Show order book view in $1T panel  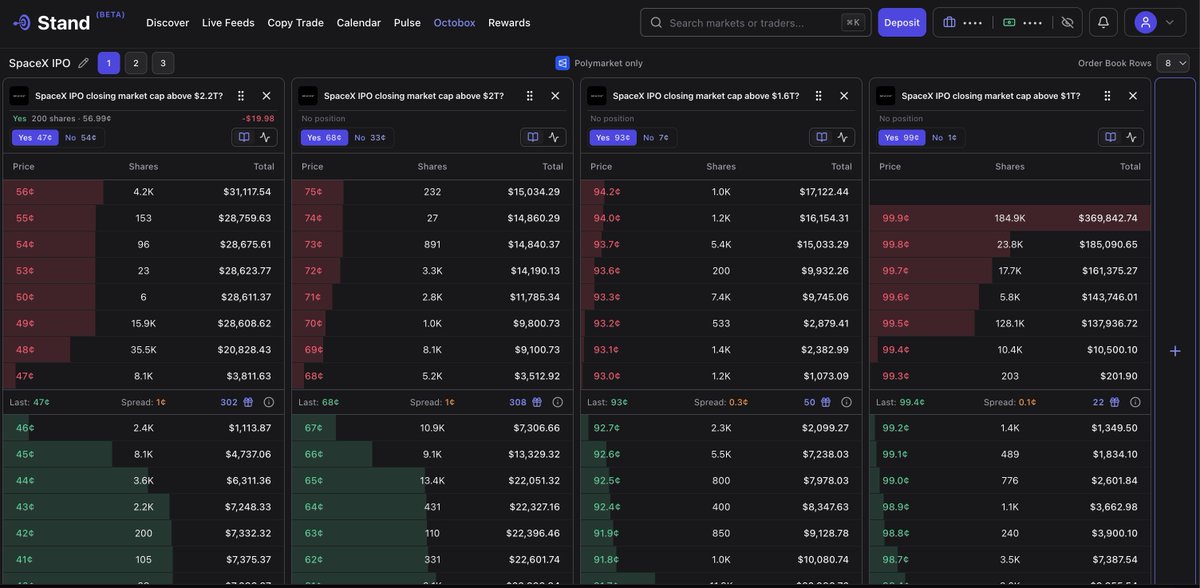click(1110, 137)
